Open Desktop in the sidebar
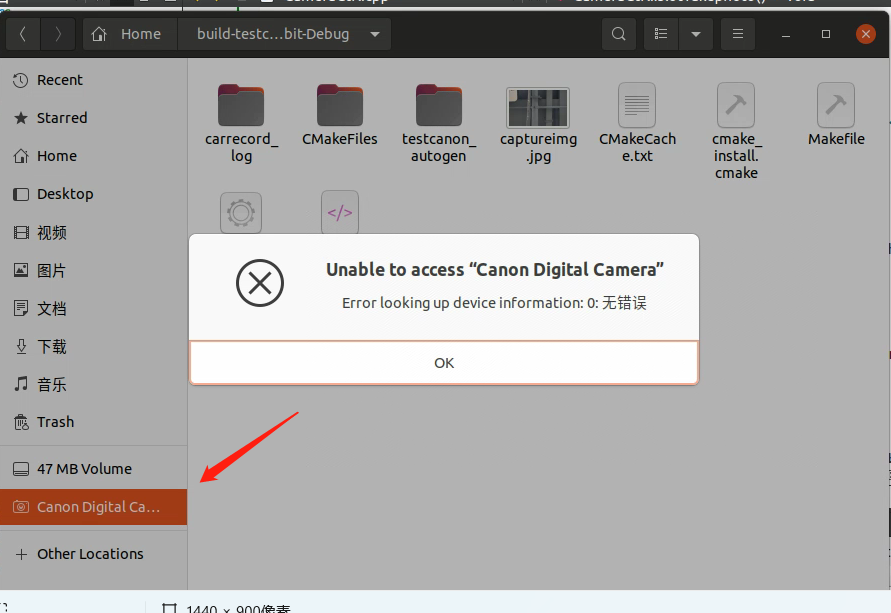This screenshot has width=891, height=613. tap(93, 194)
